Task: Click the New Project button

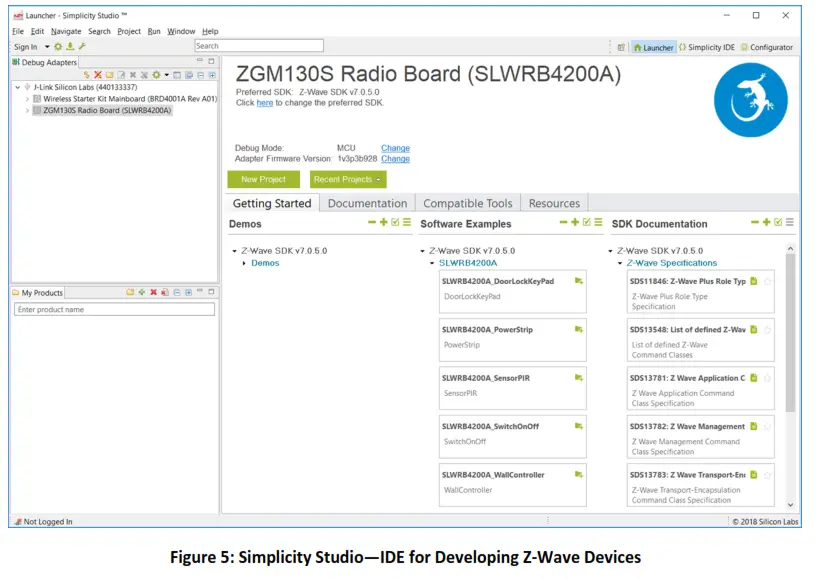Action: (x=262, y=179)
